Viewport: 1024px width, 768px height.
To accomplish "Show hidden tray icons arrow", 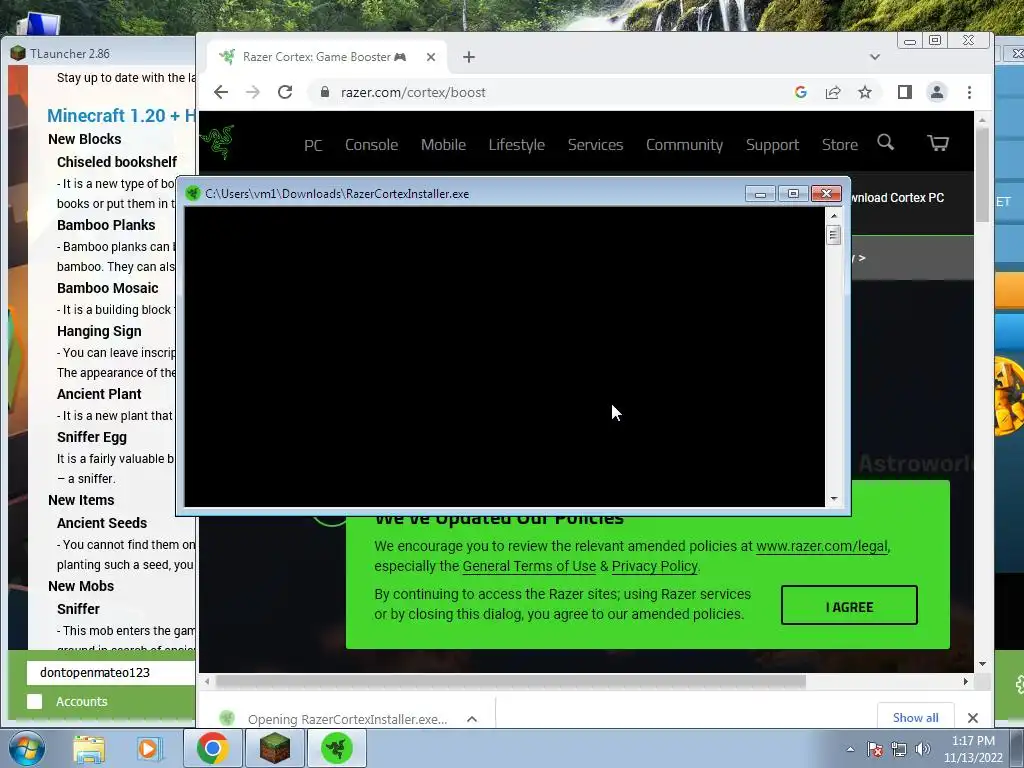I will pyautogui.click(x=850, y=749).
